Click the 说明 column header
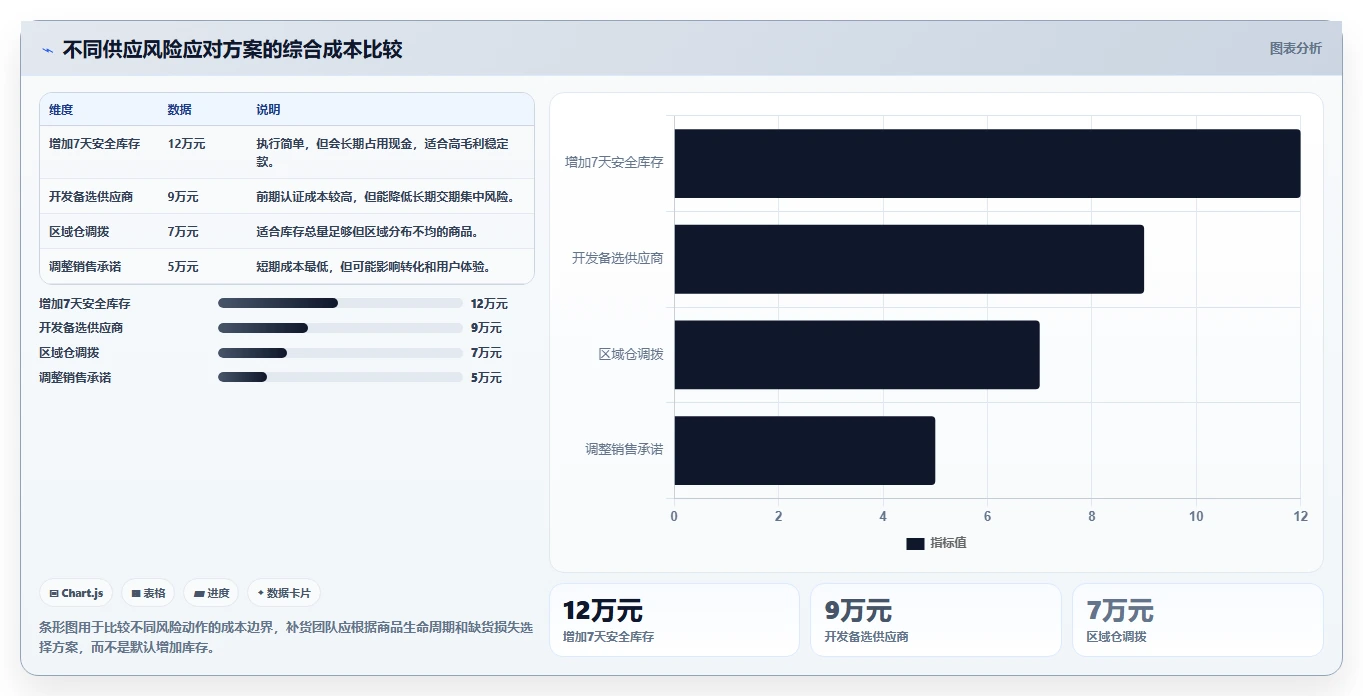The height and width of the screenshot is (696, 1363). coord(268,110)
